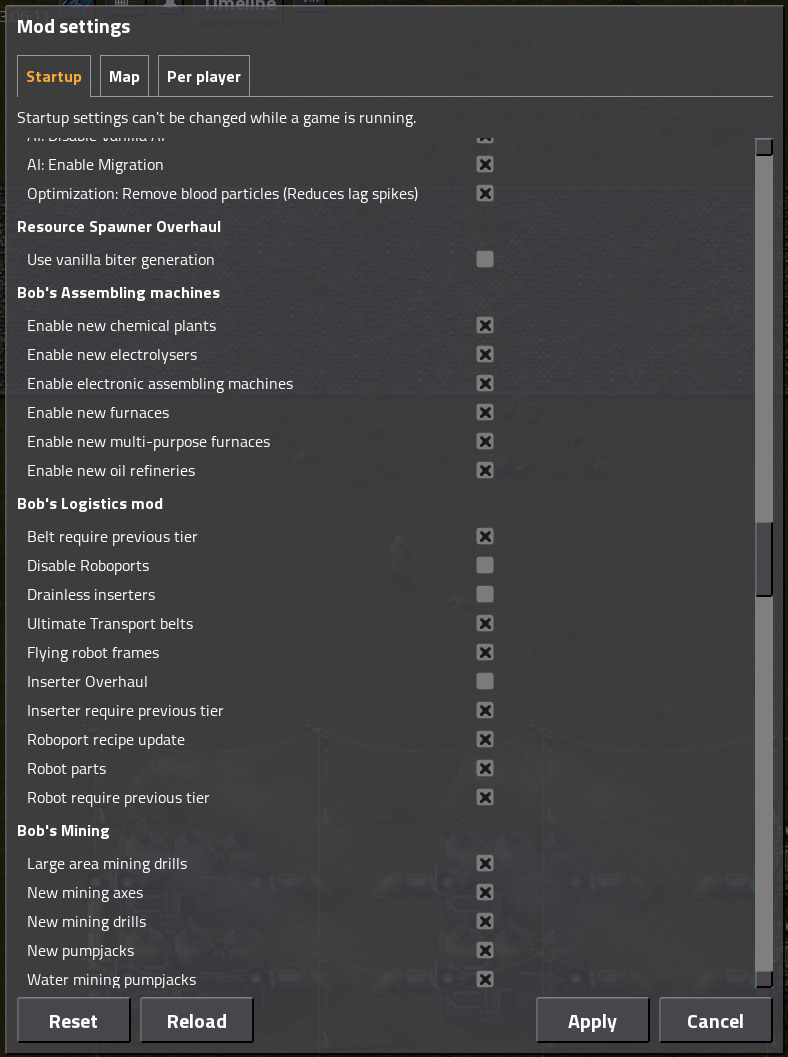Check the Disable Roboports option
This screenshot has height=1057, width=788.
485,566
